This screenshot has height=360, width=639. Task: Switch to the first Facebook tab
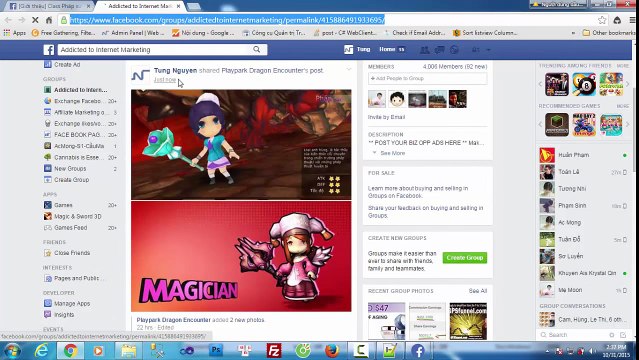[49, 6]
